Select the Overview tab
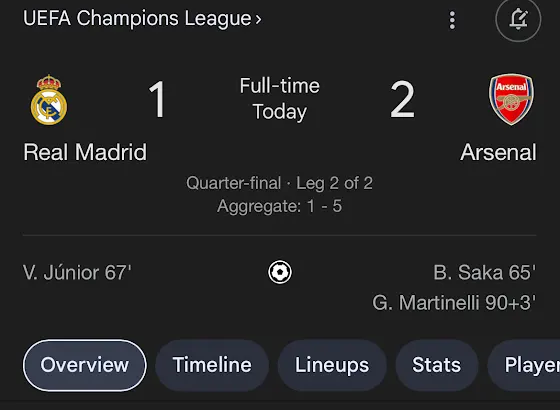The height and width of the screenshot is (410, 560). 85,365
